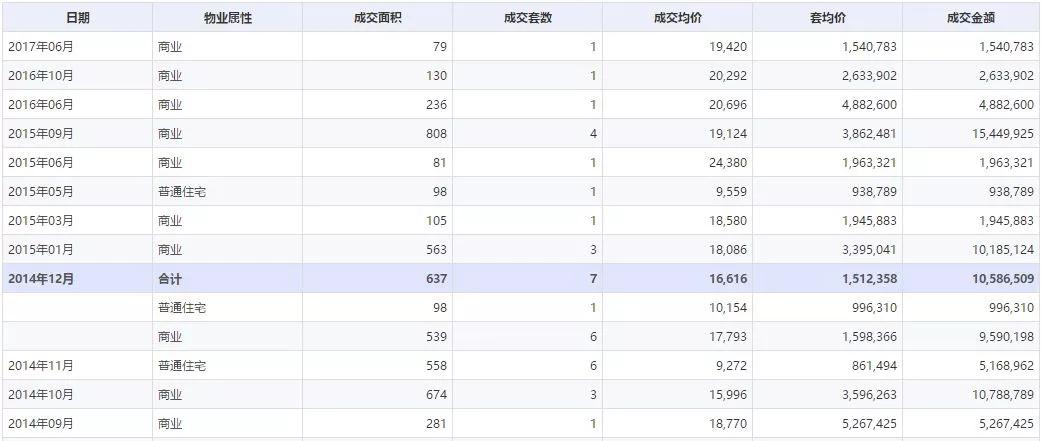Click the average price 15,996
This screenshot has height=441, width=1043.
point(728,395)
